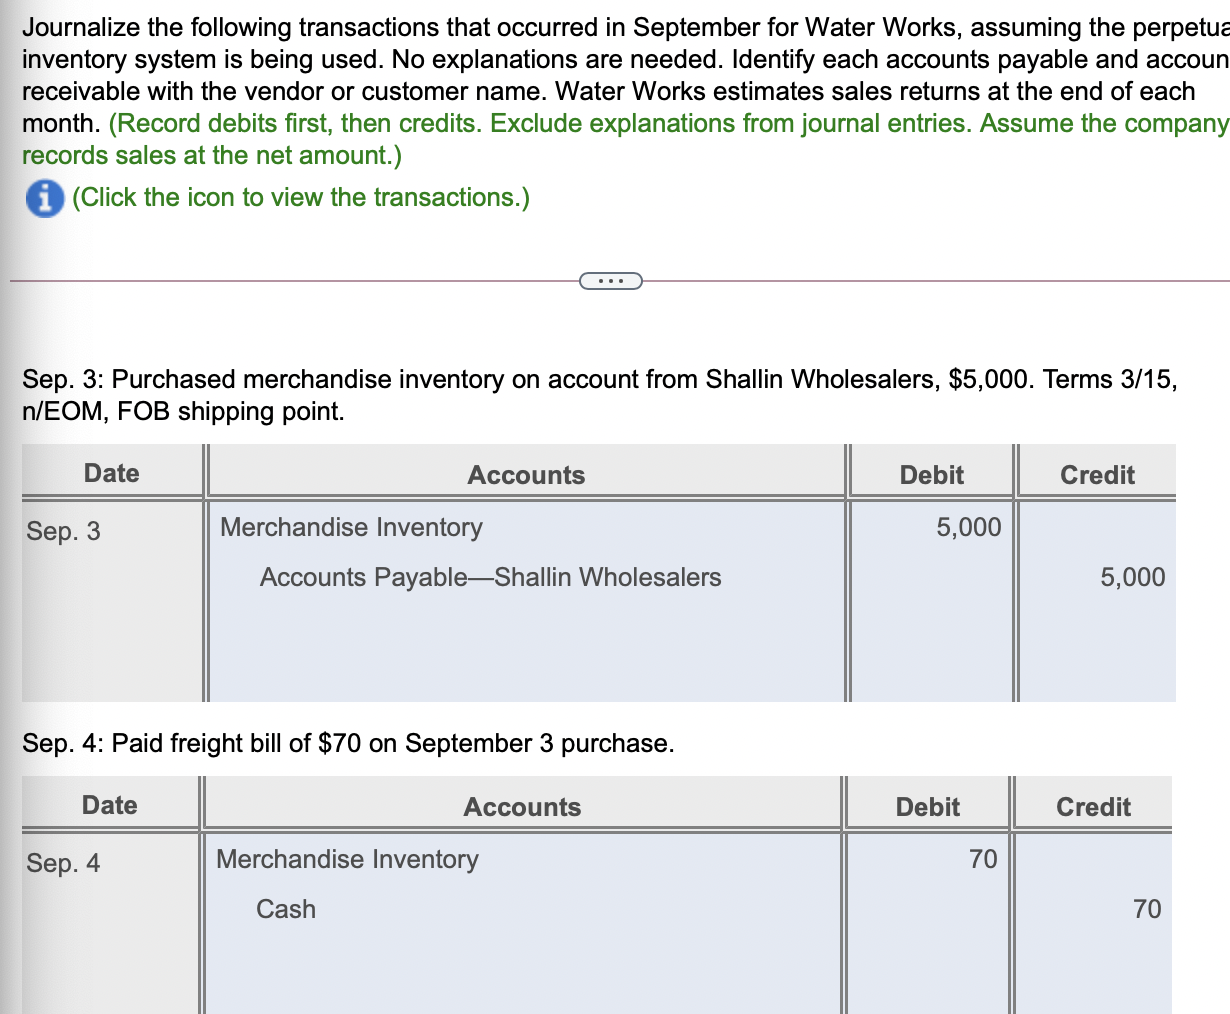
Task: Click the 5,000 debit cell
Action: click(931, 527)
